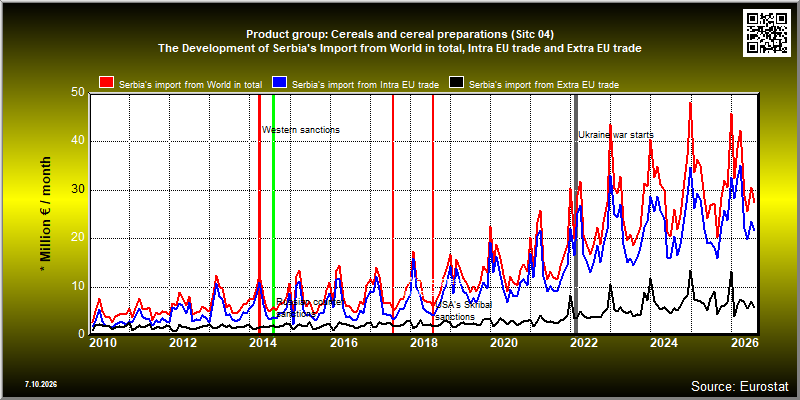This screenshot has height=400, width=800.
Task: Click the "Source: Eurostat" text
Action: 740,385
